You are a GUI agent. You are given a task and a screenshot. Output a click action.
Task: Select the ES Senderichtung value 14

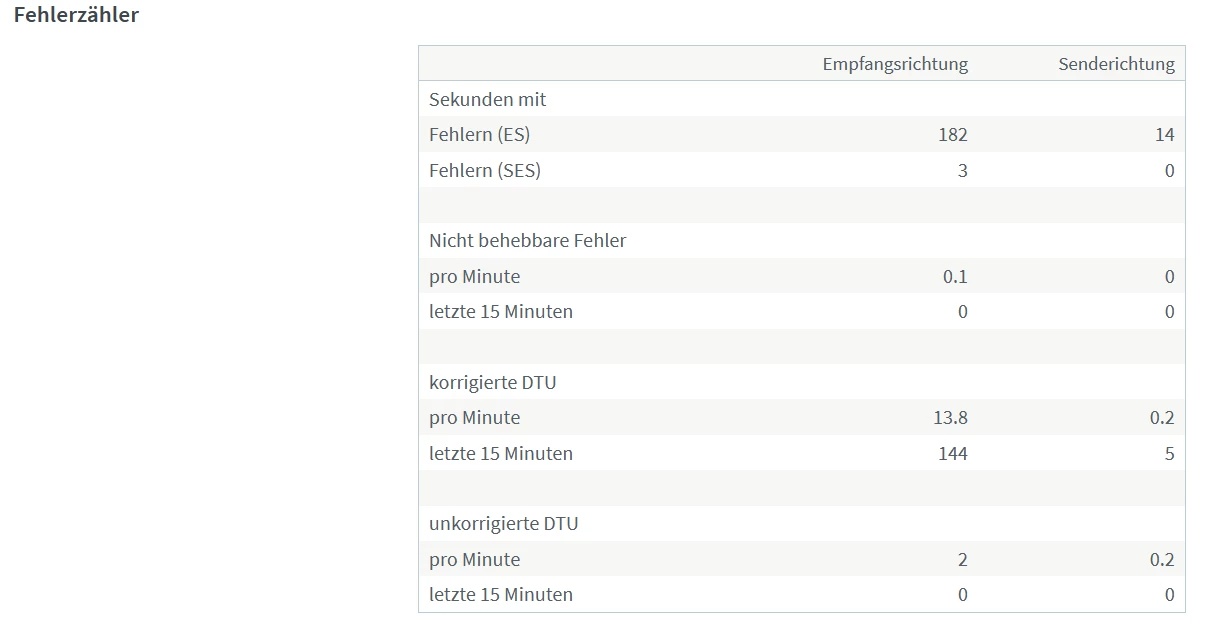1164,135
